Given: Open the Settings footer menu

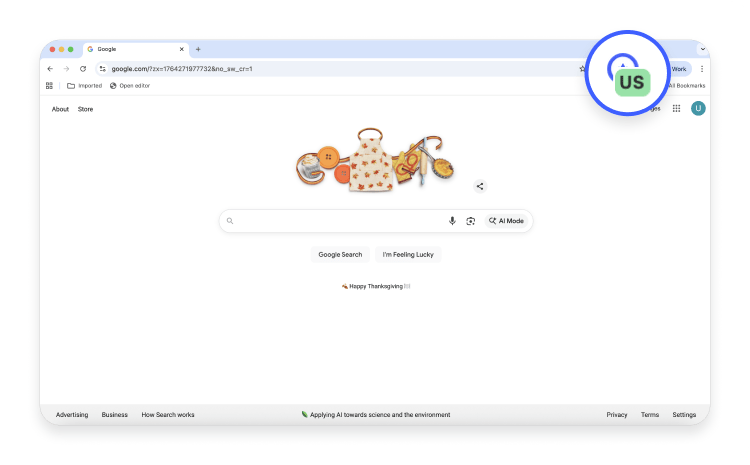Looking at the screenshot, I should point(684,415).
